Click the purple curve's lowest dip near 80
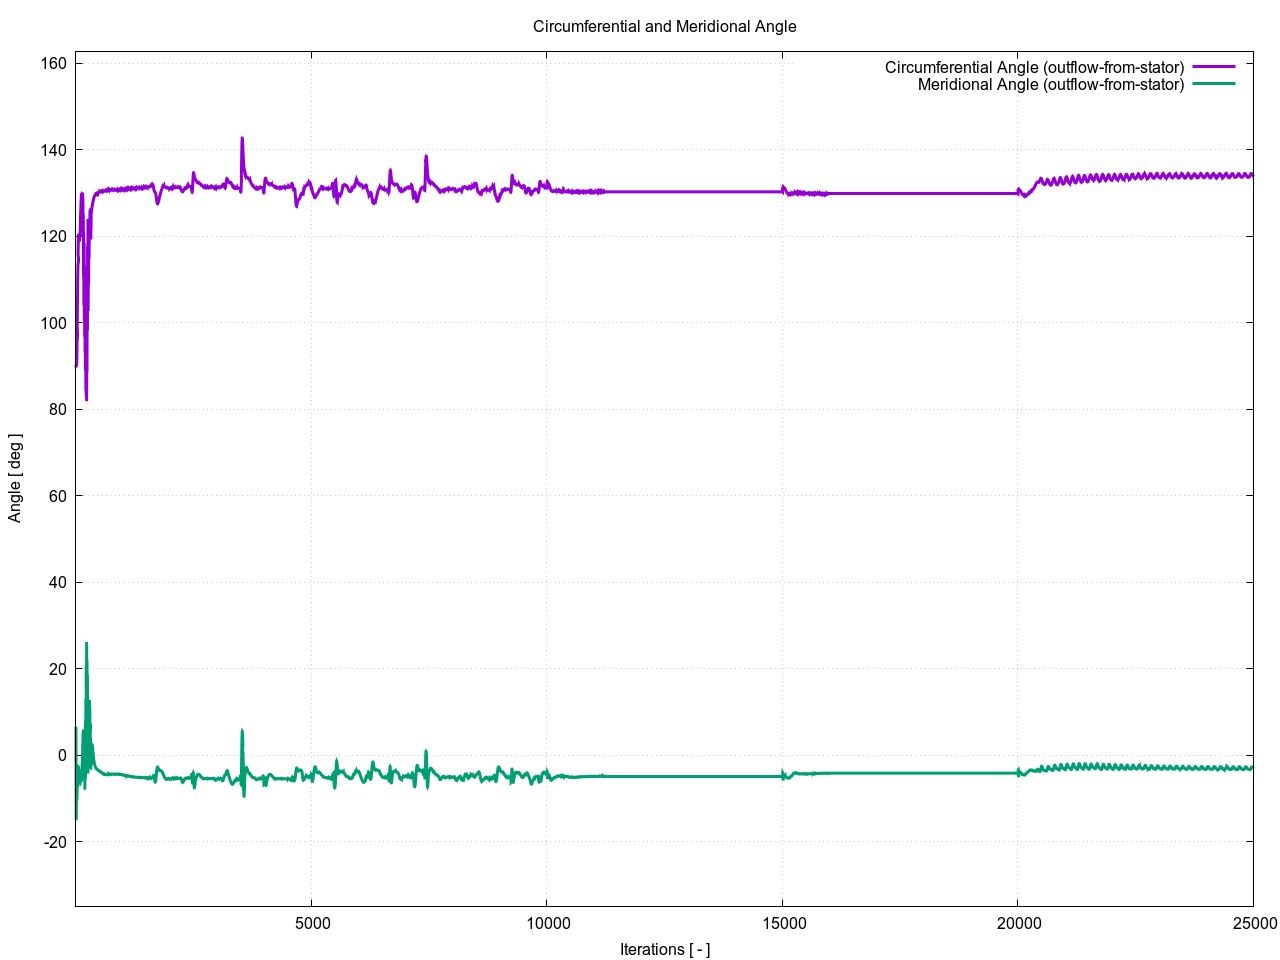Image resolution: width=1280 pixels, height=960 pixels. coord(86,399)
